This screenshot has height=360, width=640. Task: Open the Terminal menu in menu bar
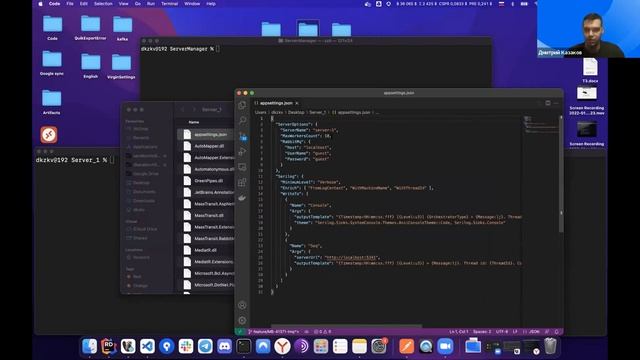tap(169, 4)
